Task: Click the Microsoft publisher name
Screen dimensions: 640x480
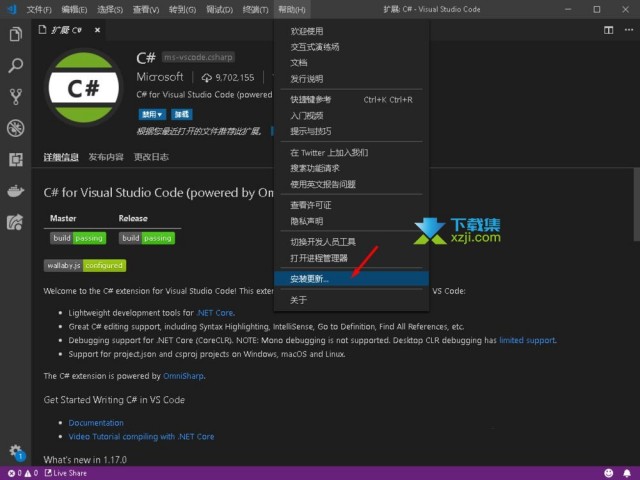Action: (x=160, y=77)
